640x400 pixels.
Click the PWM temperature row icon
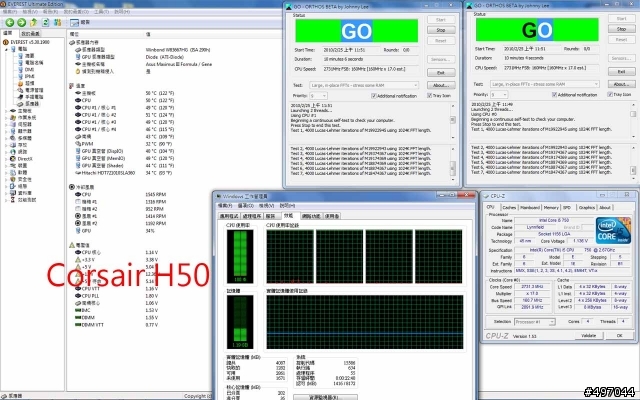(x=78, y=144)
